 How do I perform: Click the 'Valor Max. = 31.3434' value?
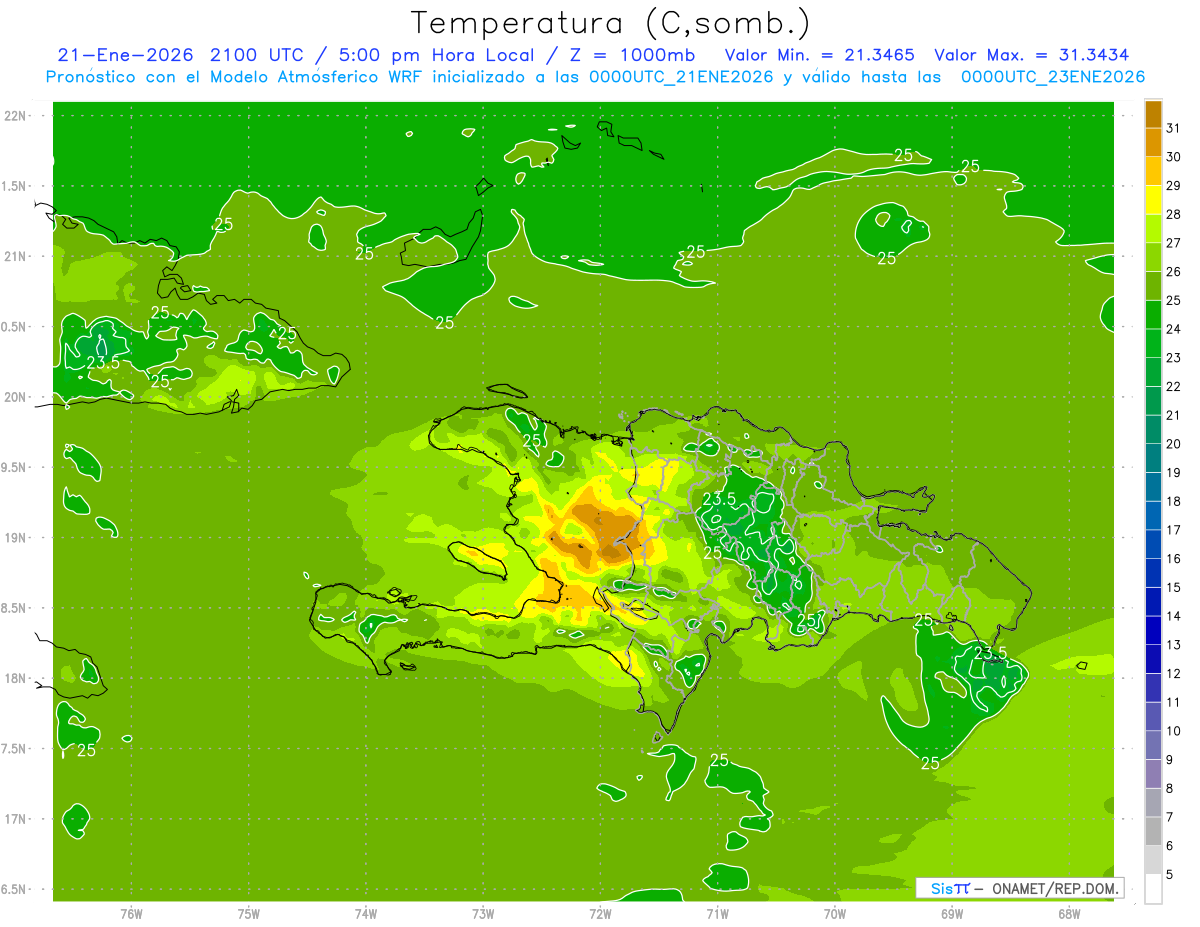[x=1032, y=55]
